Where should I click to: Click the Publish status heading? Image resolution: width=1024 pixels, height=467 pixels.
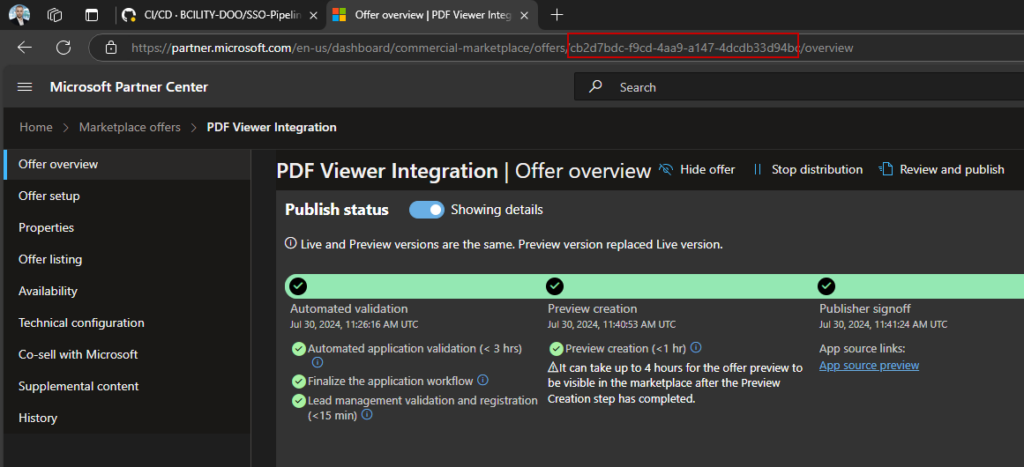(337, 210)
